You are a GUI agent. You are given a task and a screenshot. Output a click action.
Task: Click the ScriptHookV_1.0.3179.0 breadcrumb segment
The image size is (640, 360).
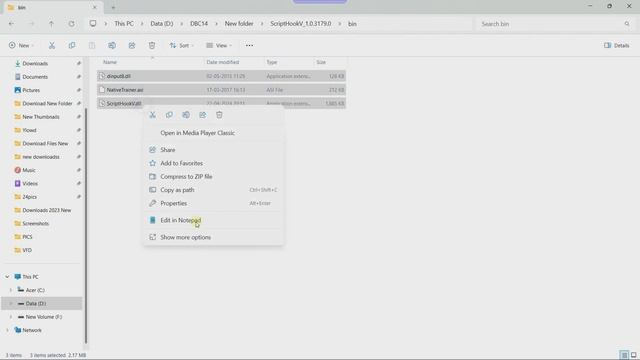(300, 24)
